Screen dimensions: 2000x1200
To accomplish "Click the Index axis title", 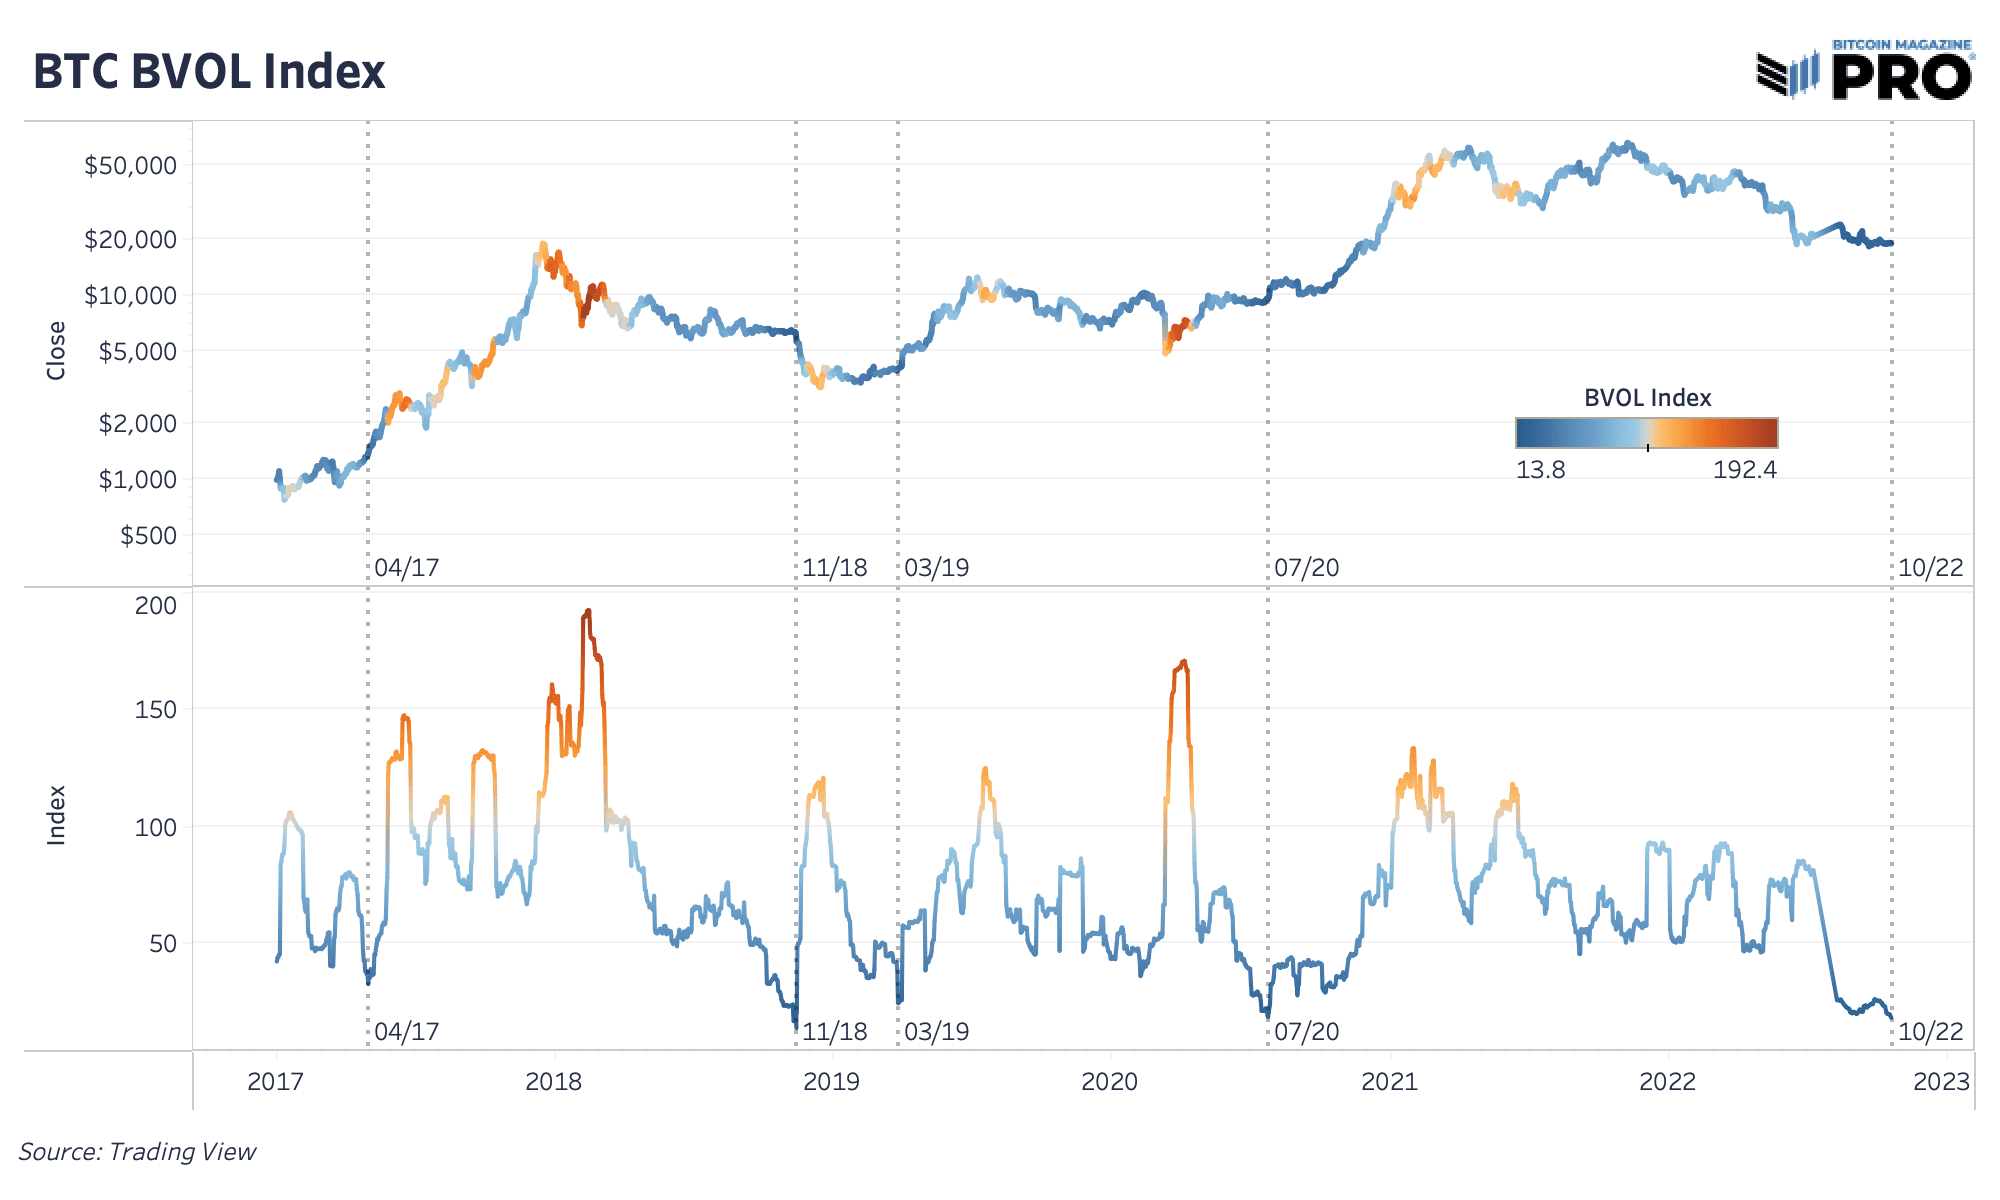I will tap(56, 815).
